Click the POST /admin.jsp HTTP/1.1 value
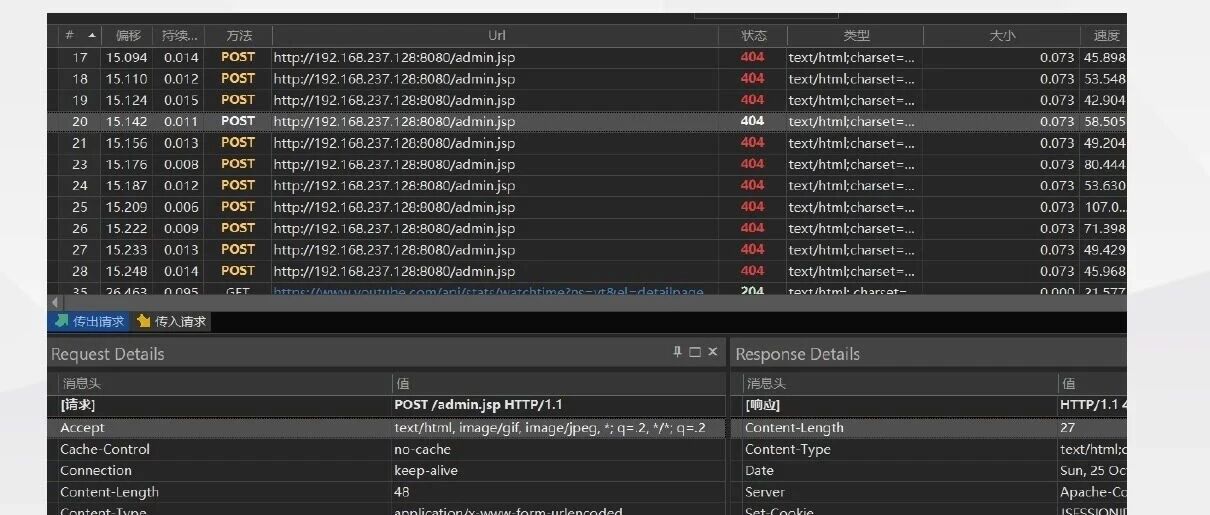Viewport: 1210px width, 515px height. (x=478, y=405)
